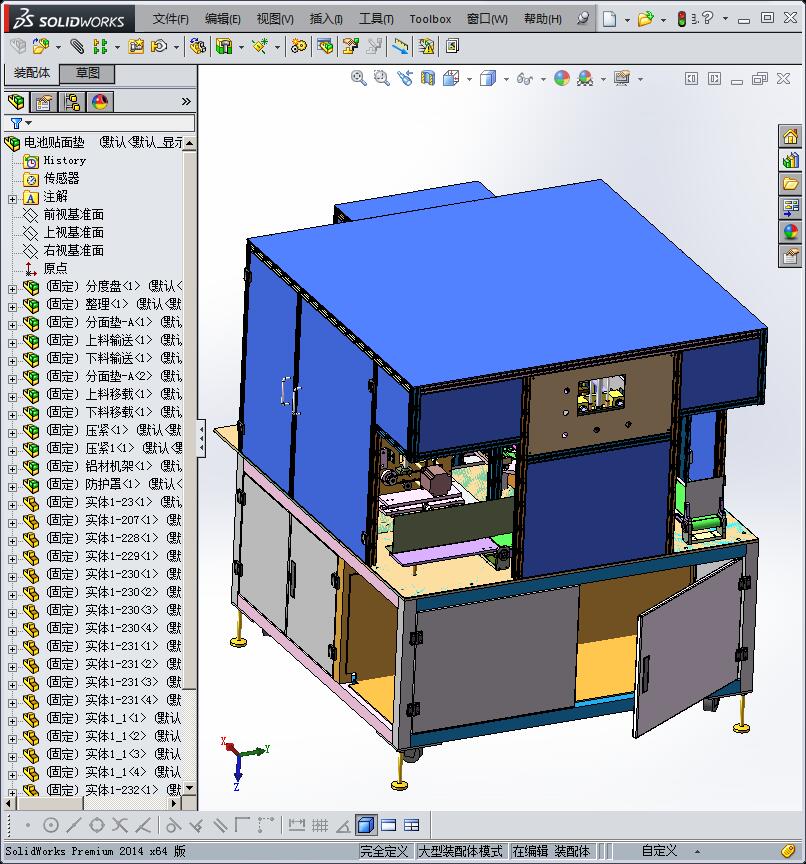This screenshot has height=864, width=806.
Task: Open the ConfigurationManager tab icon
Action: tap(72, 102)
